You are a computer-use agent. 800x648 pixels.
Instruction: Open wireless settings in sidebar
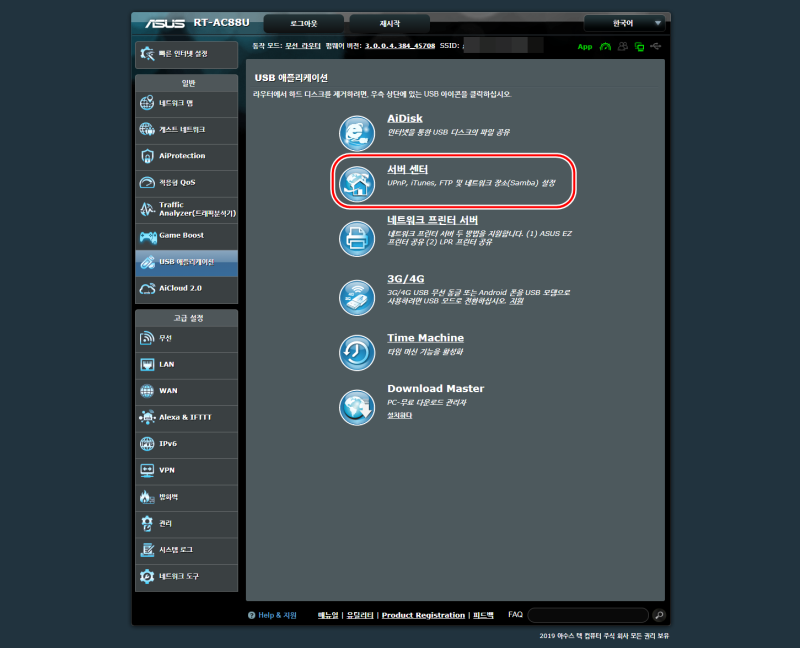pyautogui.click(x=186, y=338)
